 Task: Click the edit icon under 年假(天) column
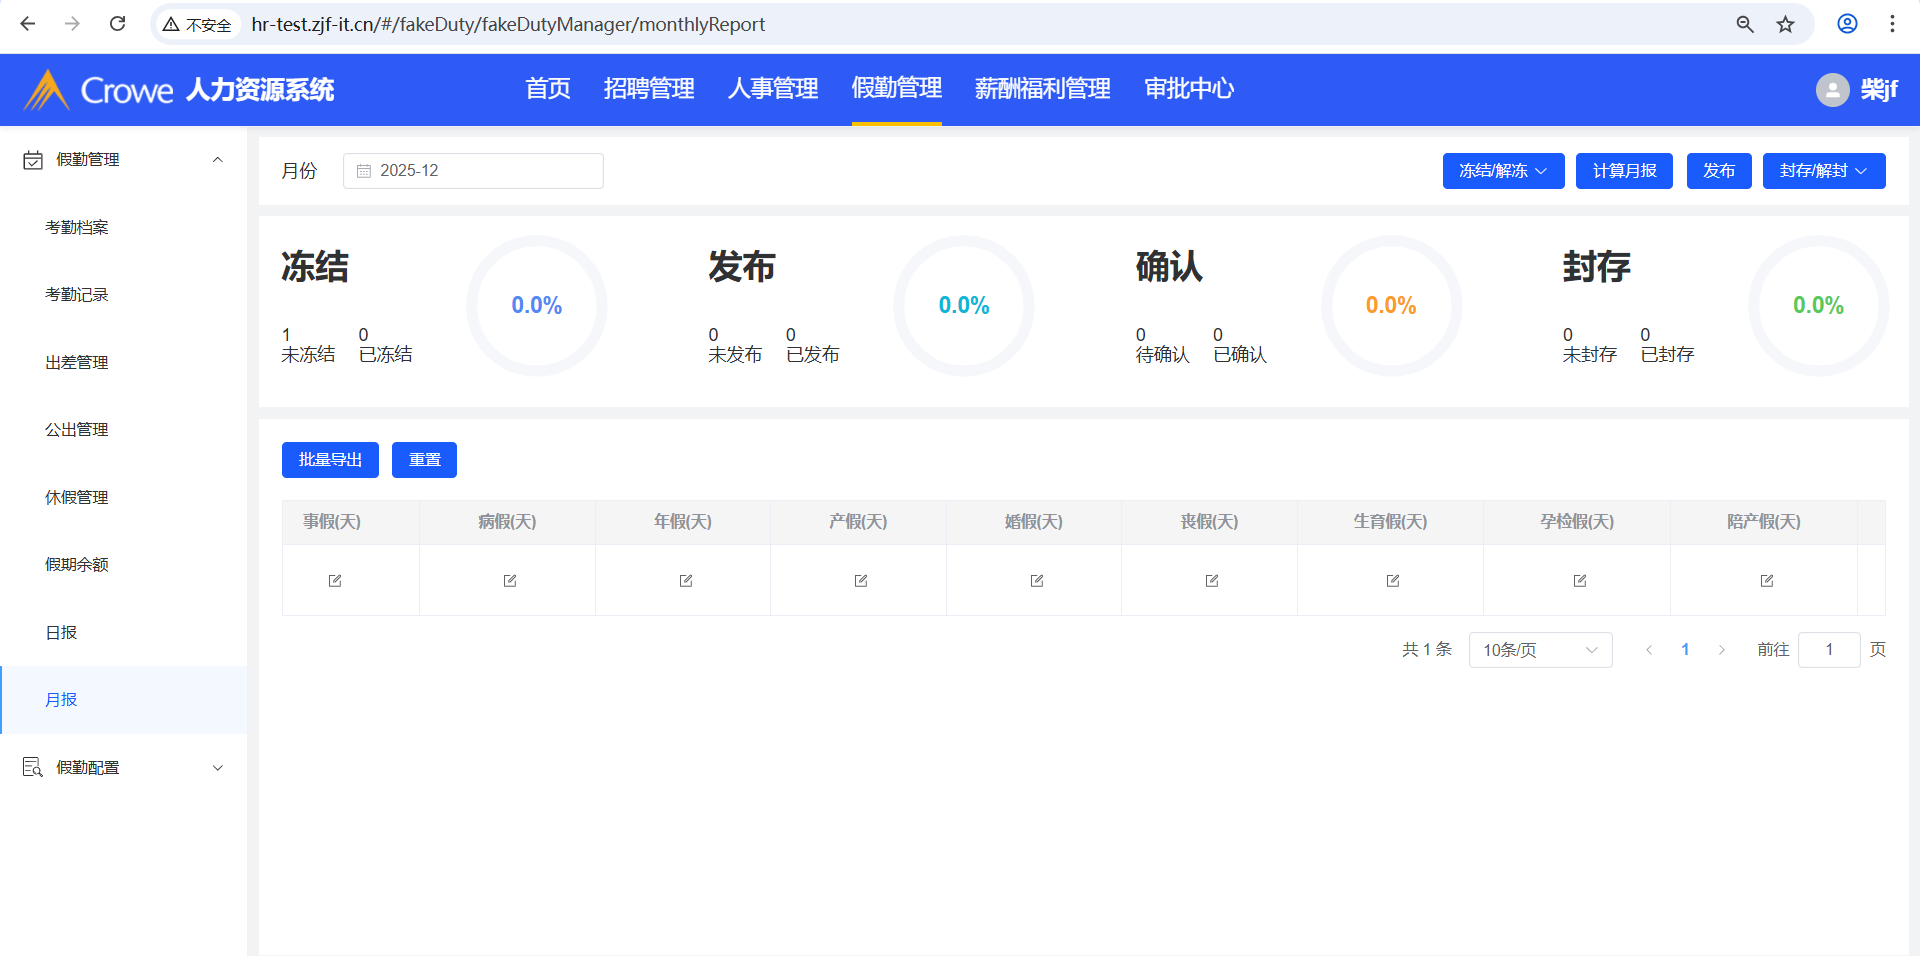pos(686,581)
